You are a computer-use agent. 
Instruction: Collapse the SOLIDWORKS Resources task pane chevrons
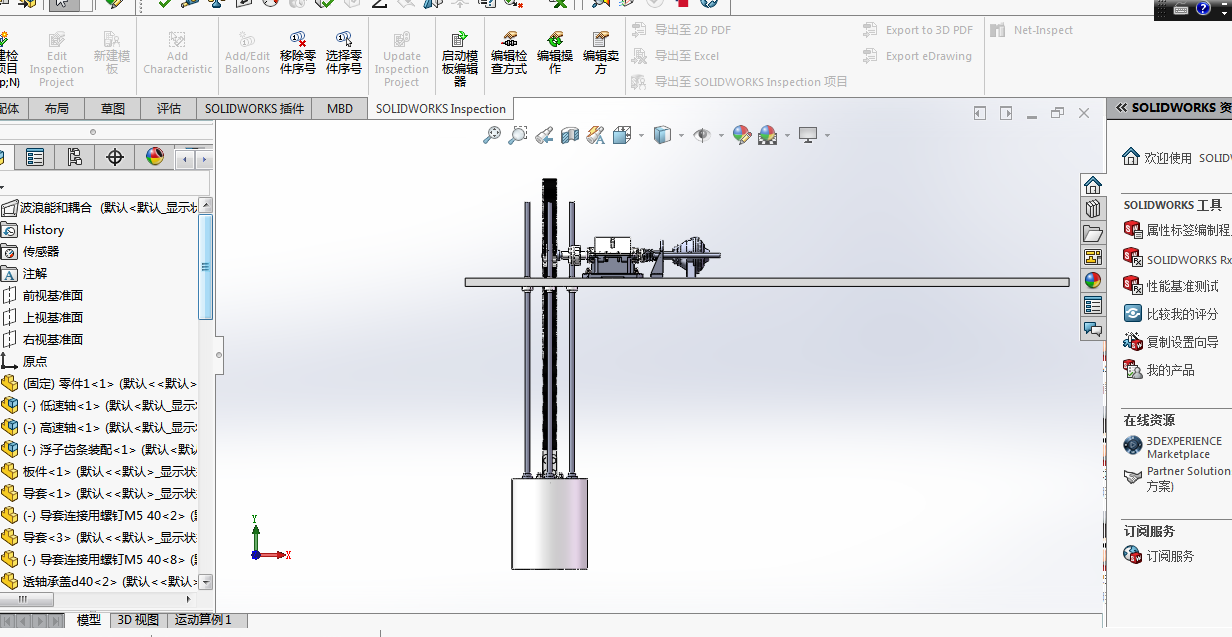point(1121,107)
